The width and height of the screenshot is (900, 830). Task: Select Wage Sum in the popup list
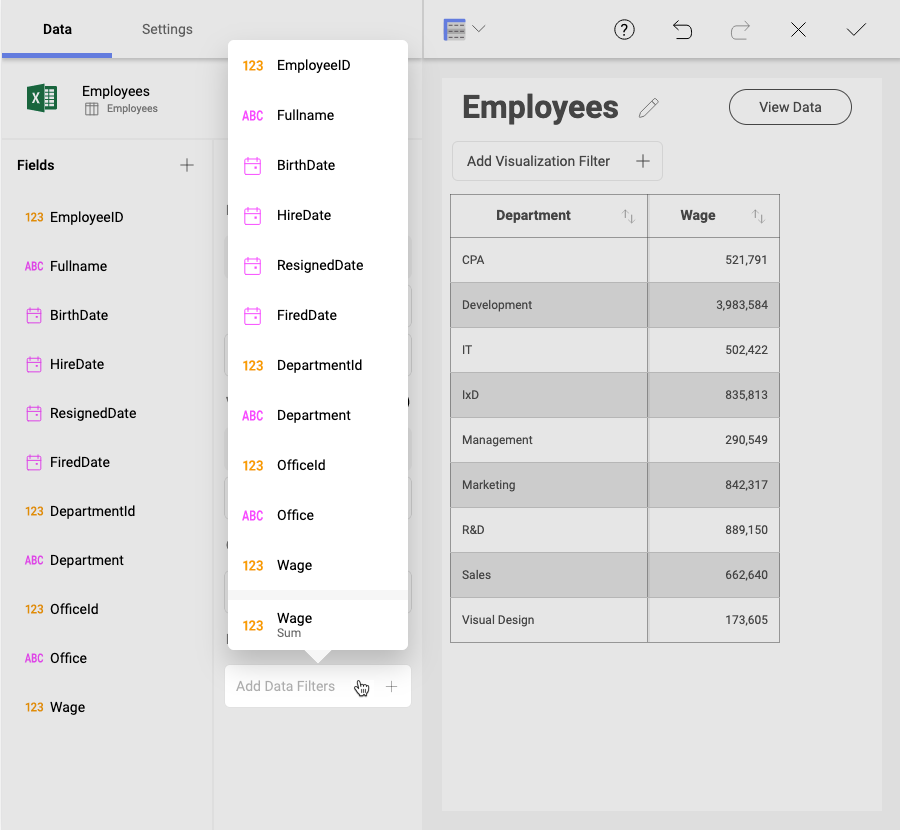(295, 624)
